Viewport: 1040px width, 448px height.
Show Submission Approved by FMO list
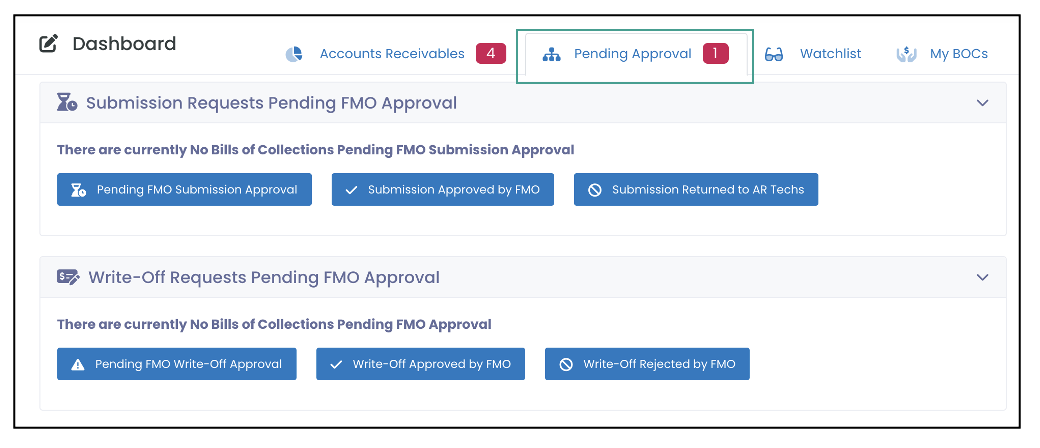click(x=442, y=190)
